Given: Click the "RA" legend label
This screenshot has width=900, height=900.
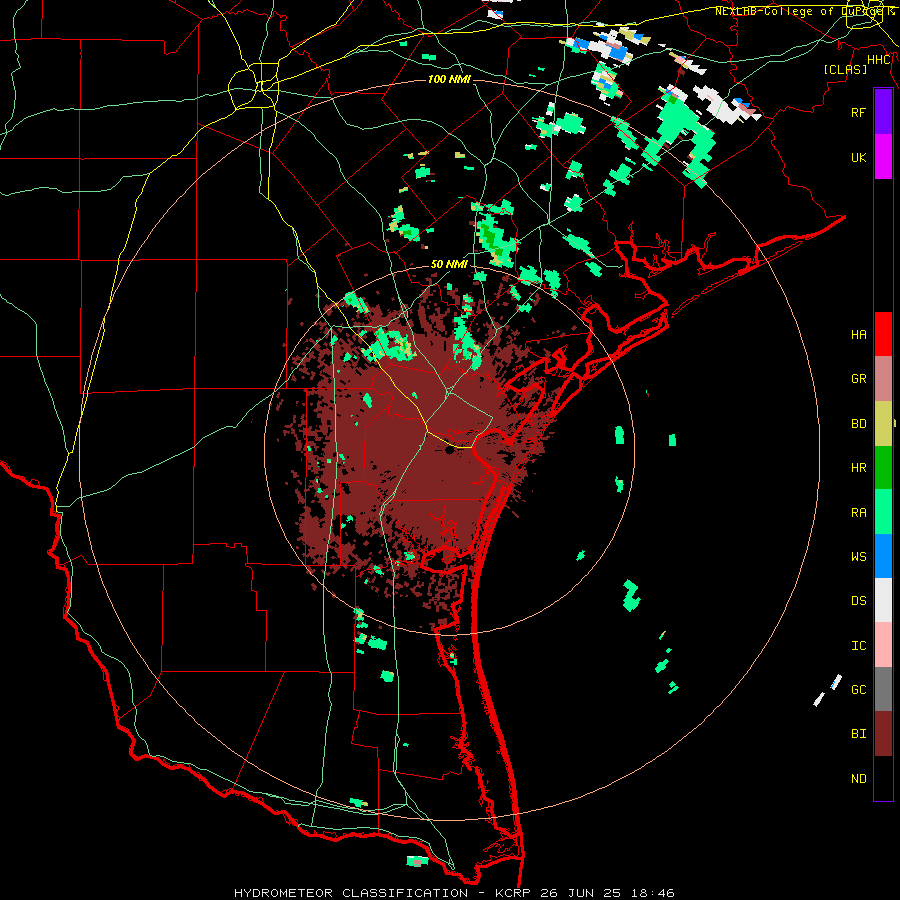Looking at the screenshot, I should coord(858,513).
